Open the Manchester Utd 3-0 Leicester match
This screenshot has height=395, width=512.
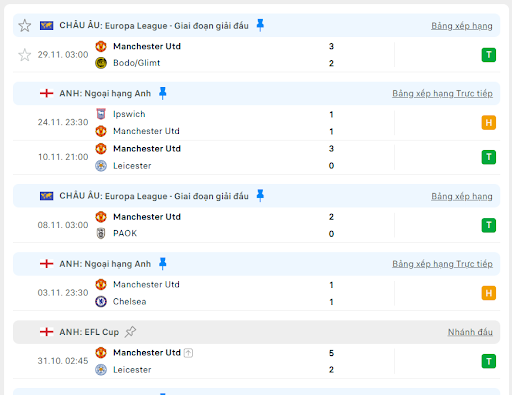pyautogui.click(x=256, y=157)
